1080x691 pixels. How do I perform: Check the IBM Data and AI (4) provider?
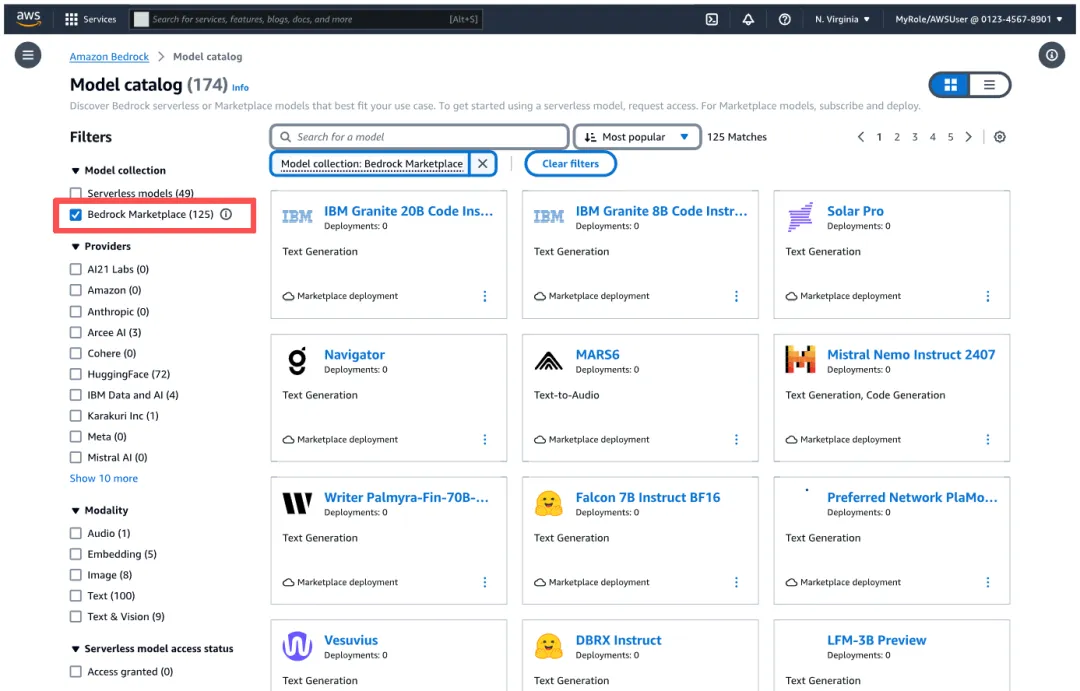76,395
